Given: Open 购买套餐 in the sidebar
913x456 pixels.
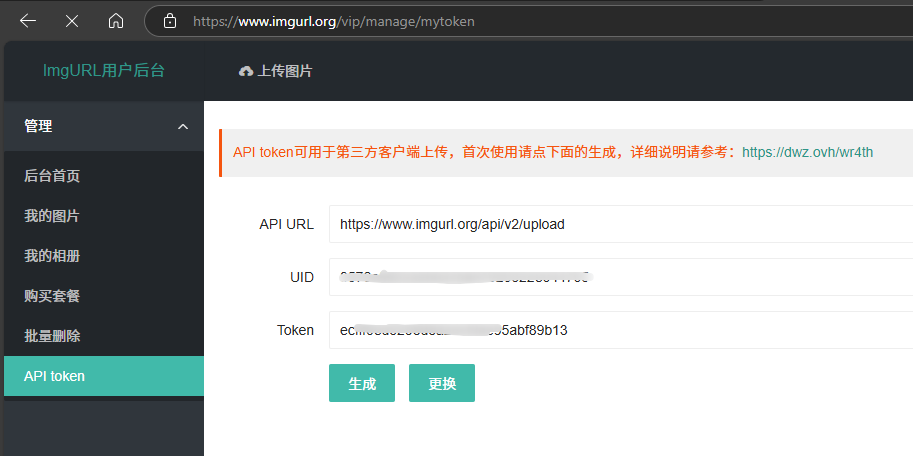Looking at the screenshot, I should click(x=104, y=296).
